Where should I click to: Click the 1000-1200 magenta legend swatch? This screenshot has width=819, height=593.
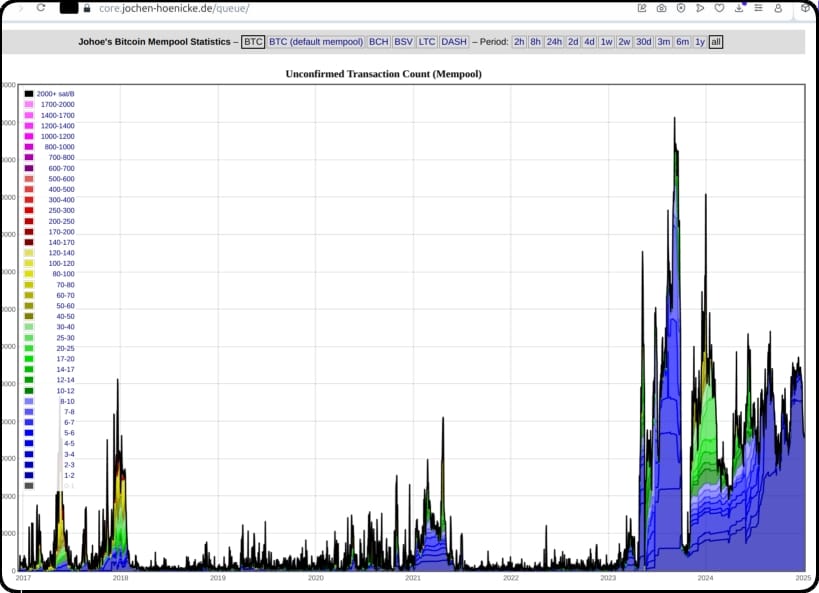[29, 136]
